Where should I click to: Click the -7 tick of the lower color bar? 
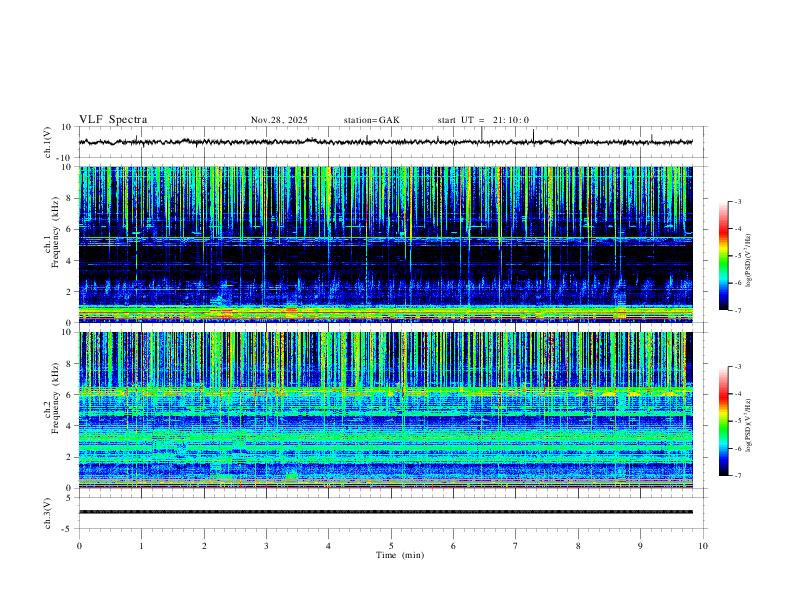click(737, 476)
